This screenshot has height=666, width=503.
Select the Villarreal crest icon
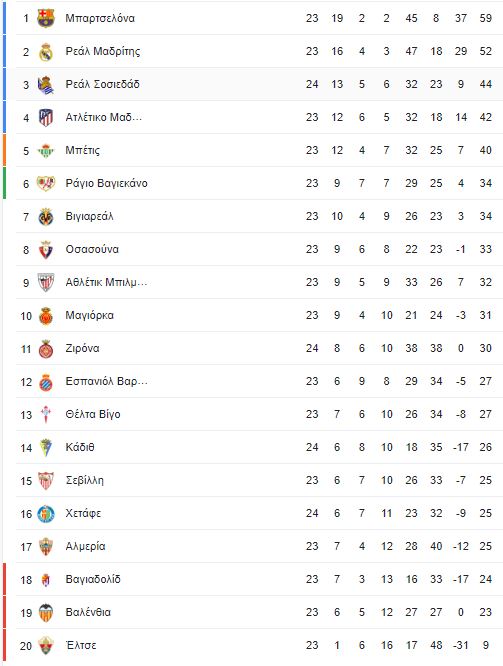click(x=46, y=217)
